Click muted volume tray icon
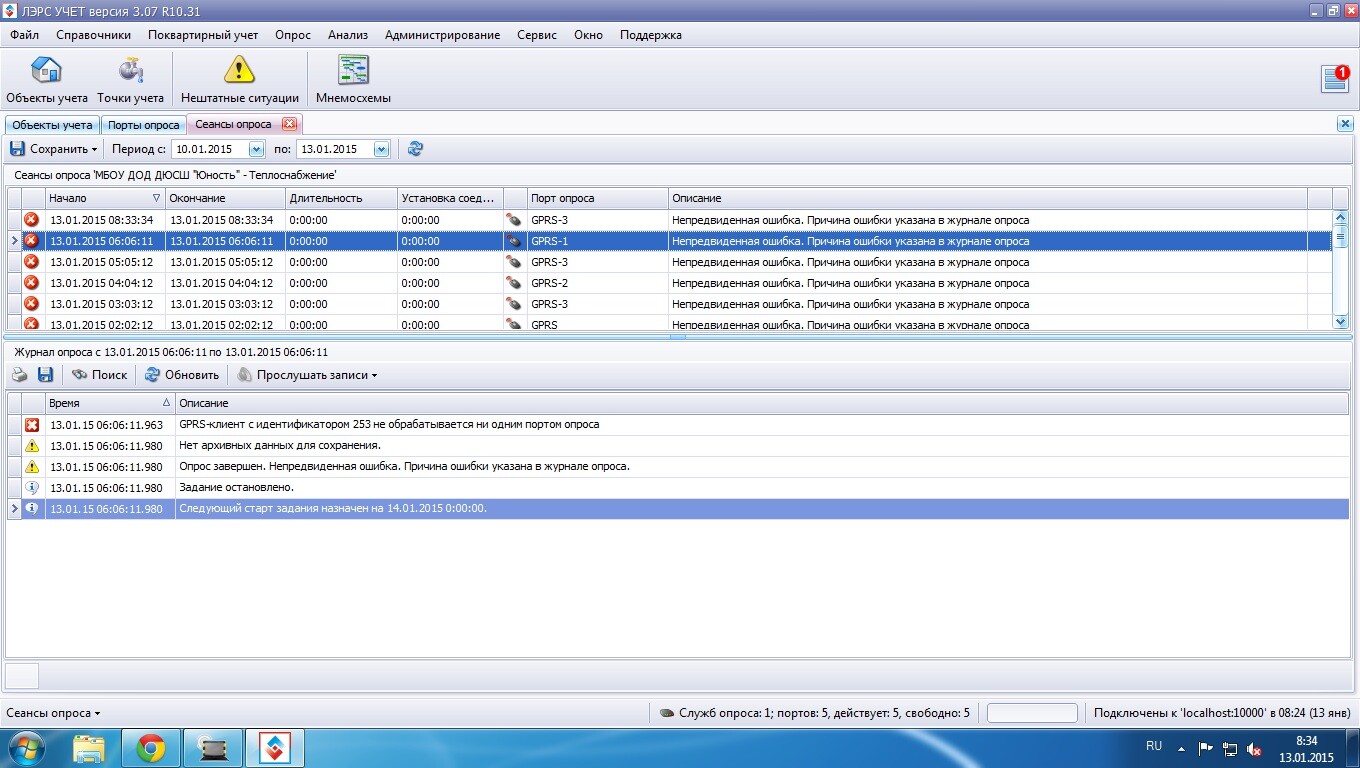Viewport: 1360px width, 768px height. click(1253, 748)
